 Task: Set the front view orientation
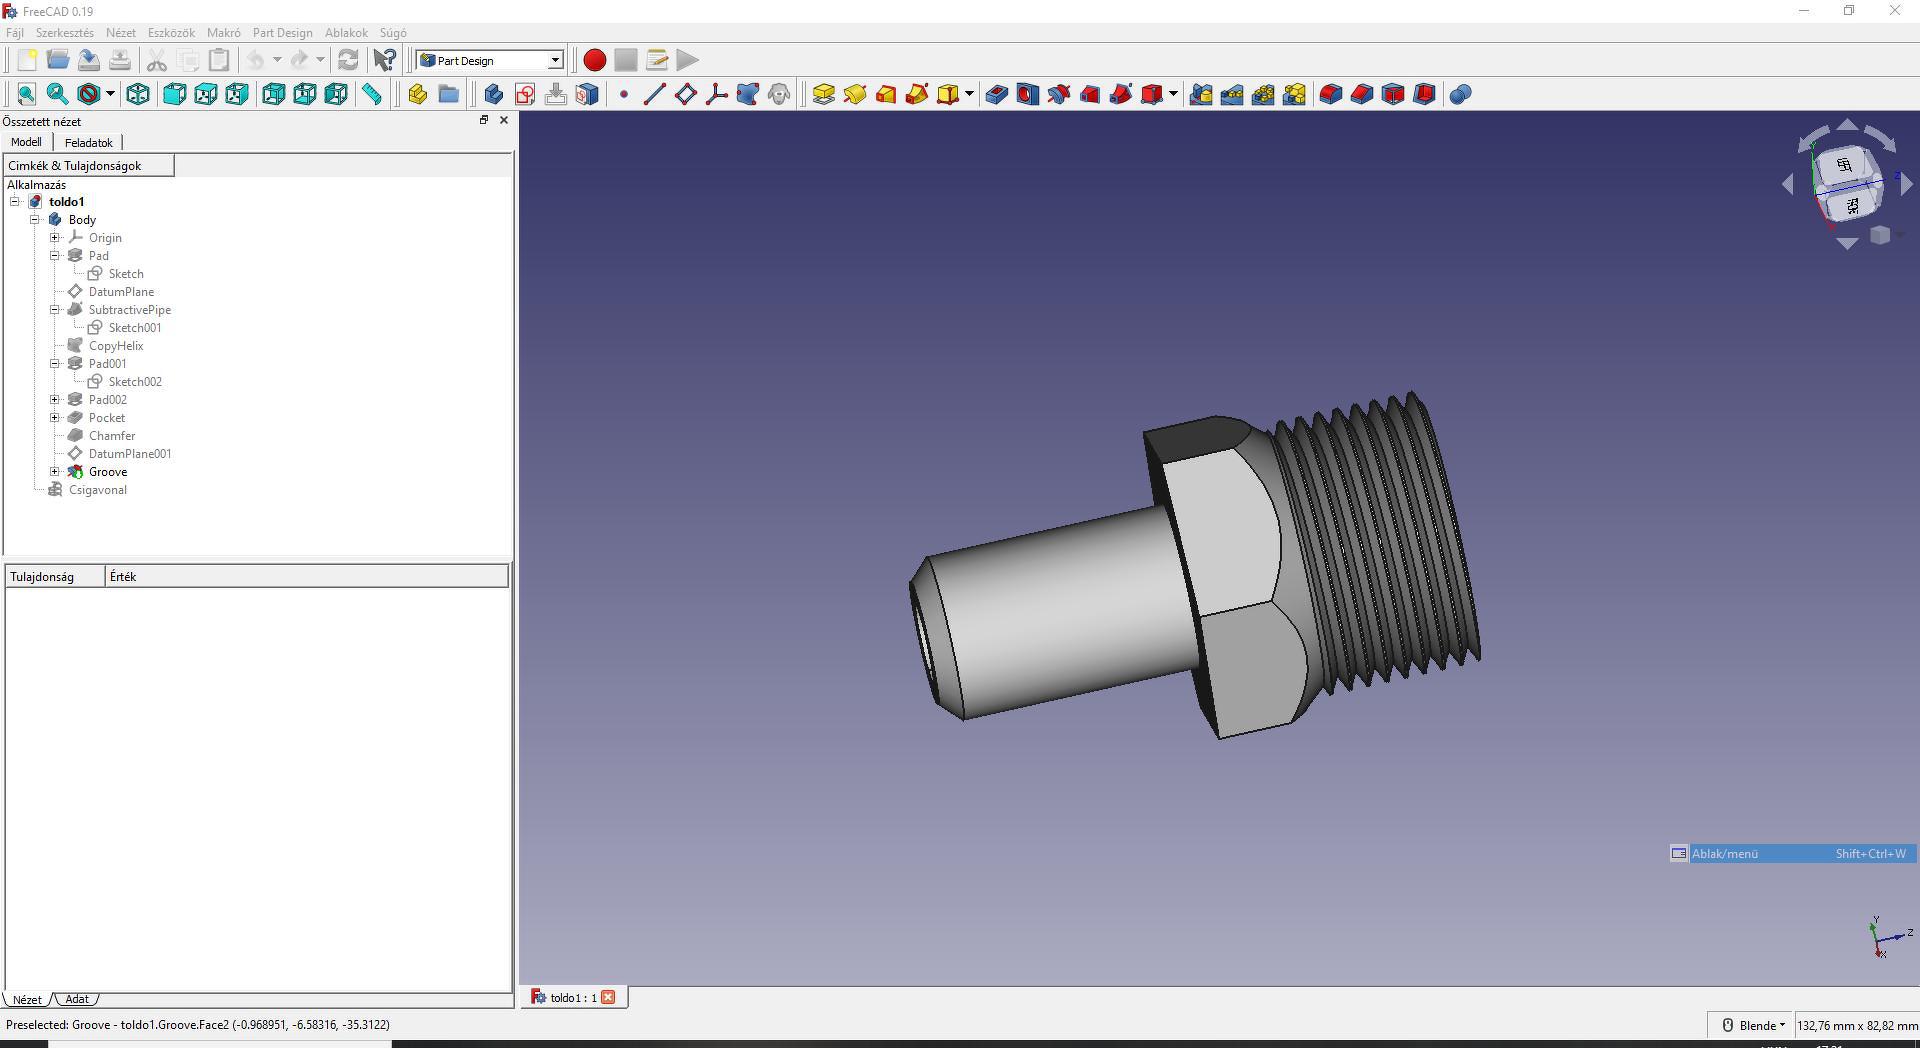(x=175, y=94)
